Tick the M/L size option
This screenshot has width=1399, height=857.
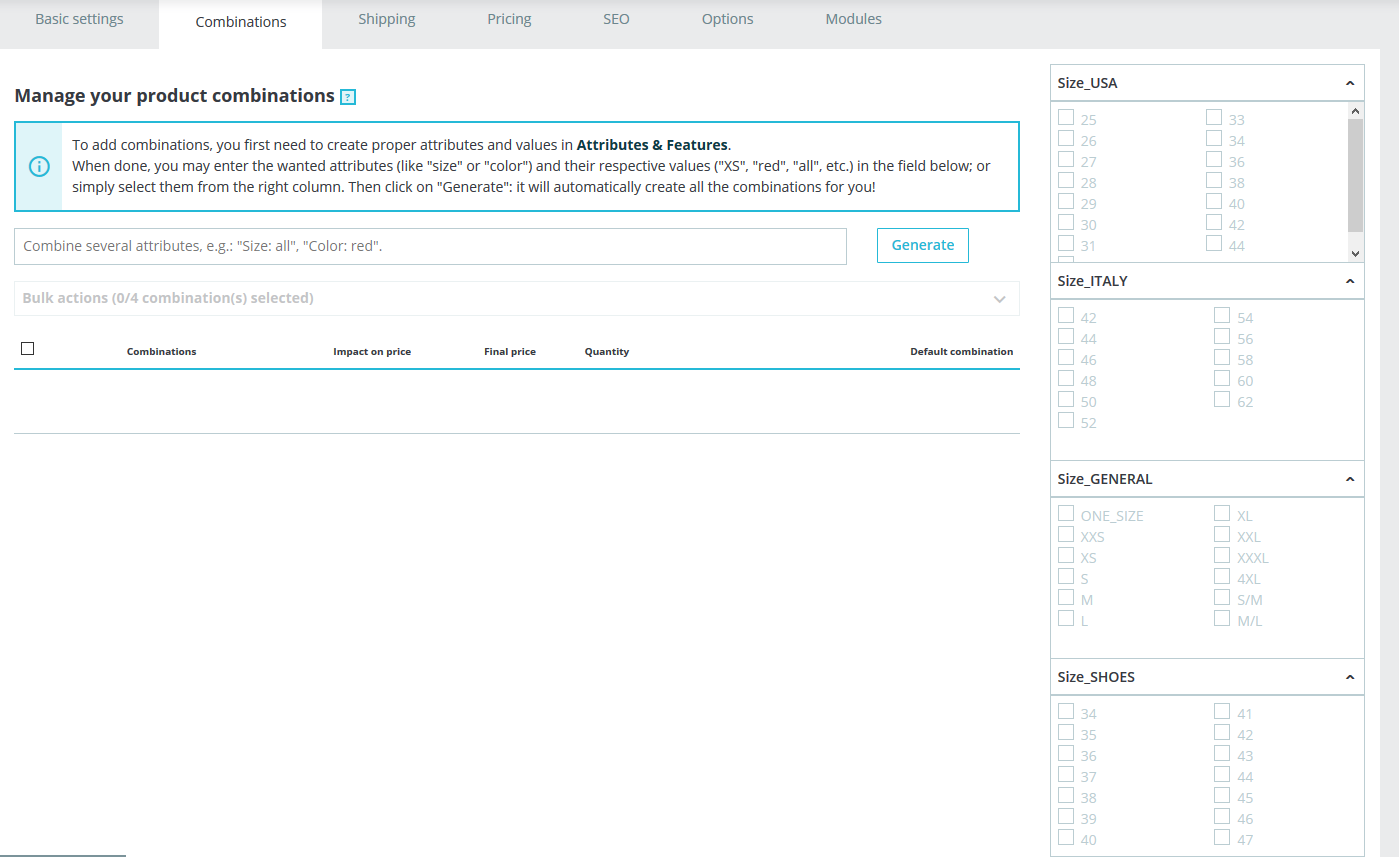(x=1222, y=618)
